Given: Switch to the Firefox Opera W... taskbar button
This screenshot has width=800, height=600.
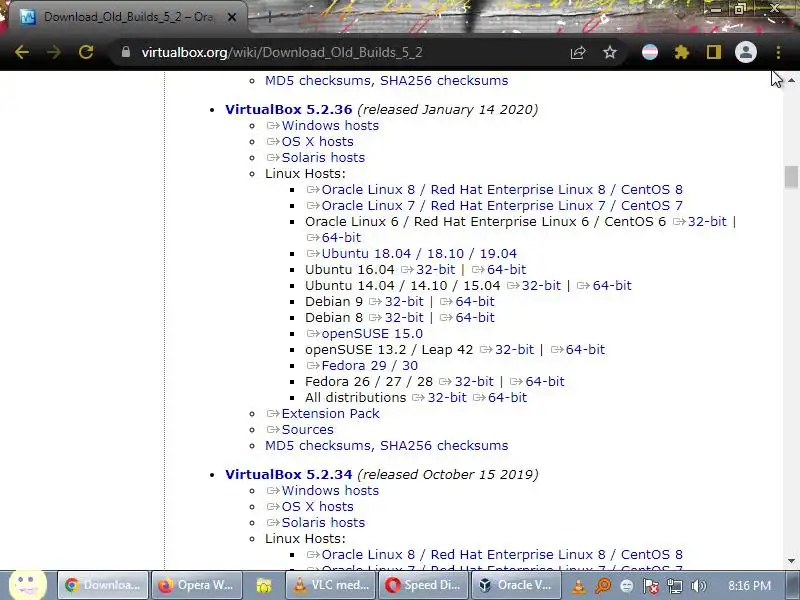Looking at the screenshot, I should 195,585.
